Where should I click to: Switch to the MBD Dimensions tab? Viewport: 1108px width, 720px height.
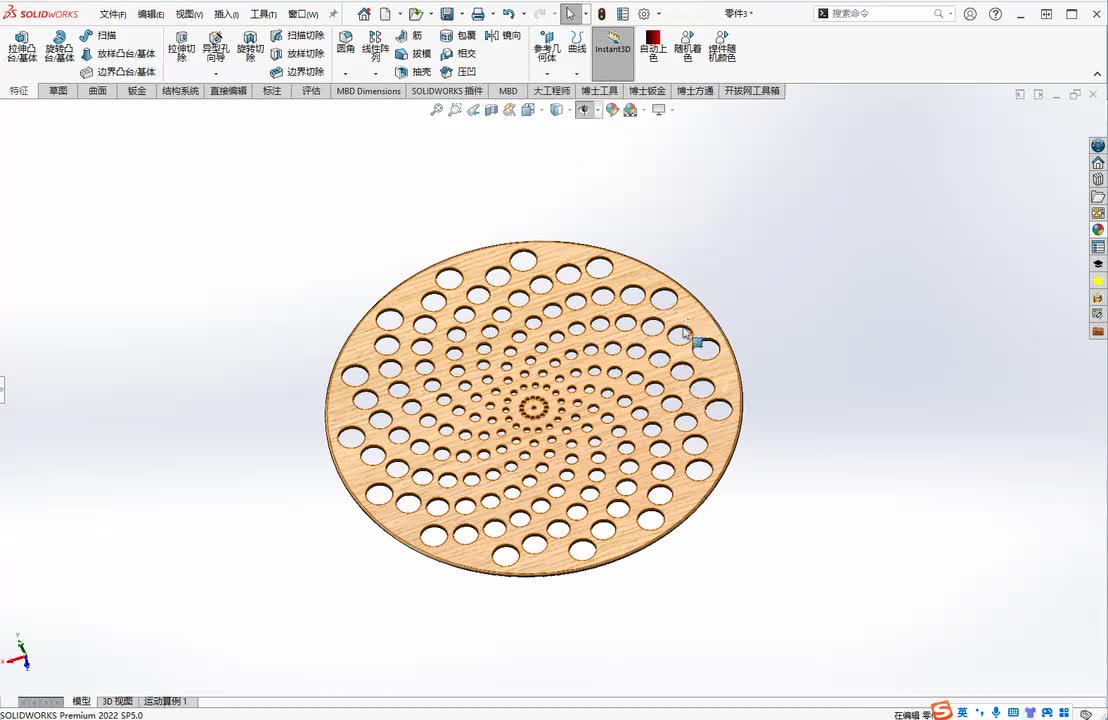[x=368, y=91]
